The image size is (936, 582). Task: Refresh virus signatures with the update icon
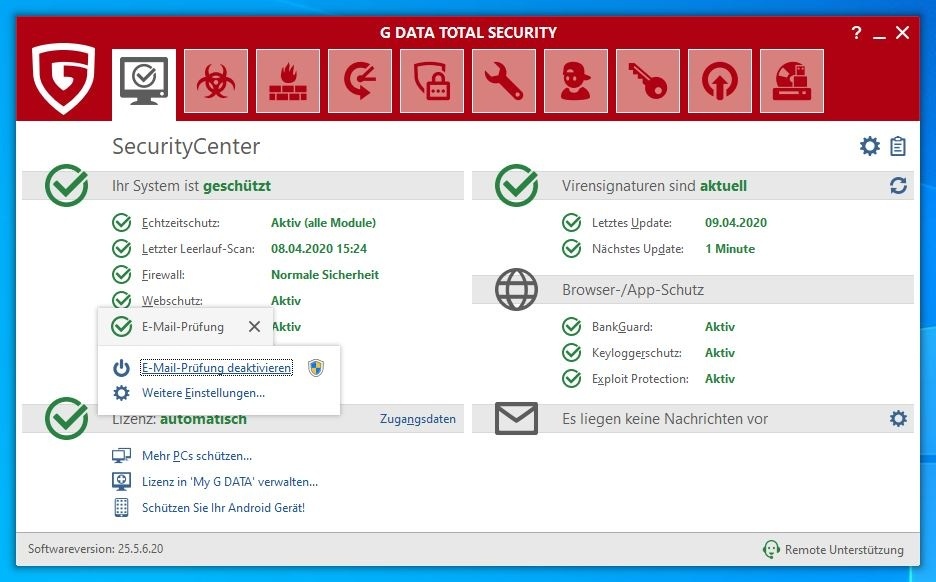[x=898, y=186]
